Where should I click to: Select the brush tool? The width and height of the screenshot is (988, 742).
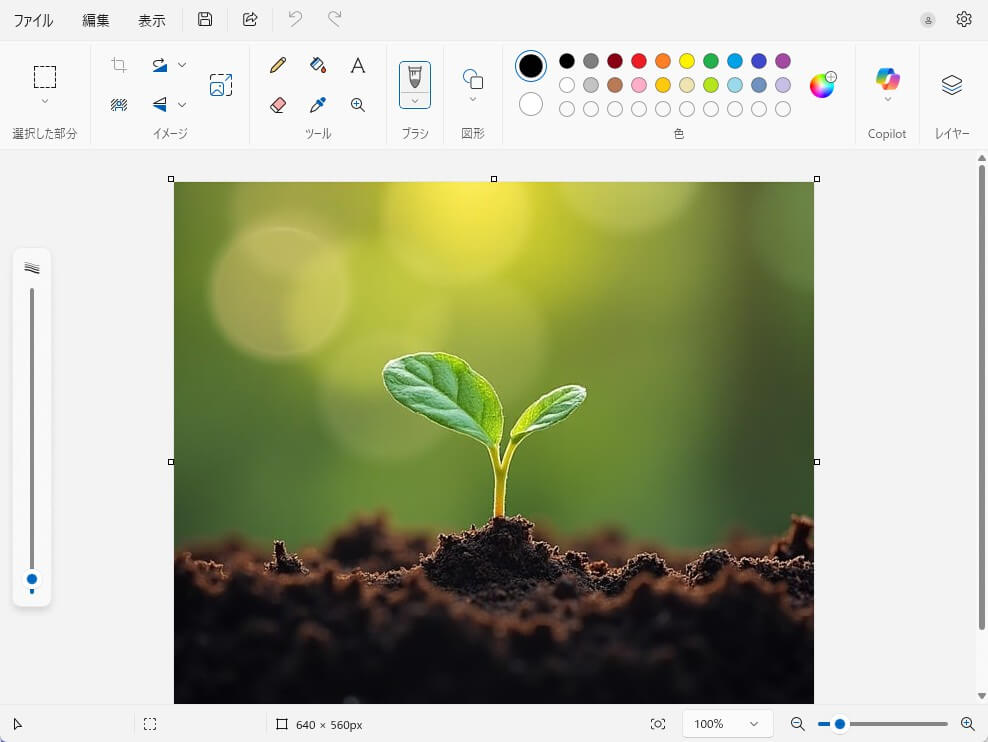click(x=415, y=77)
